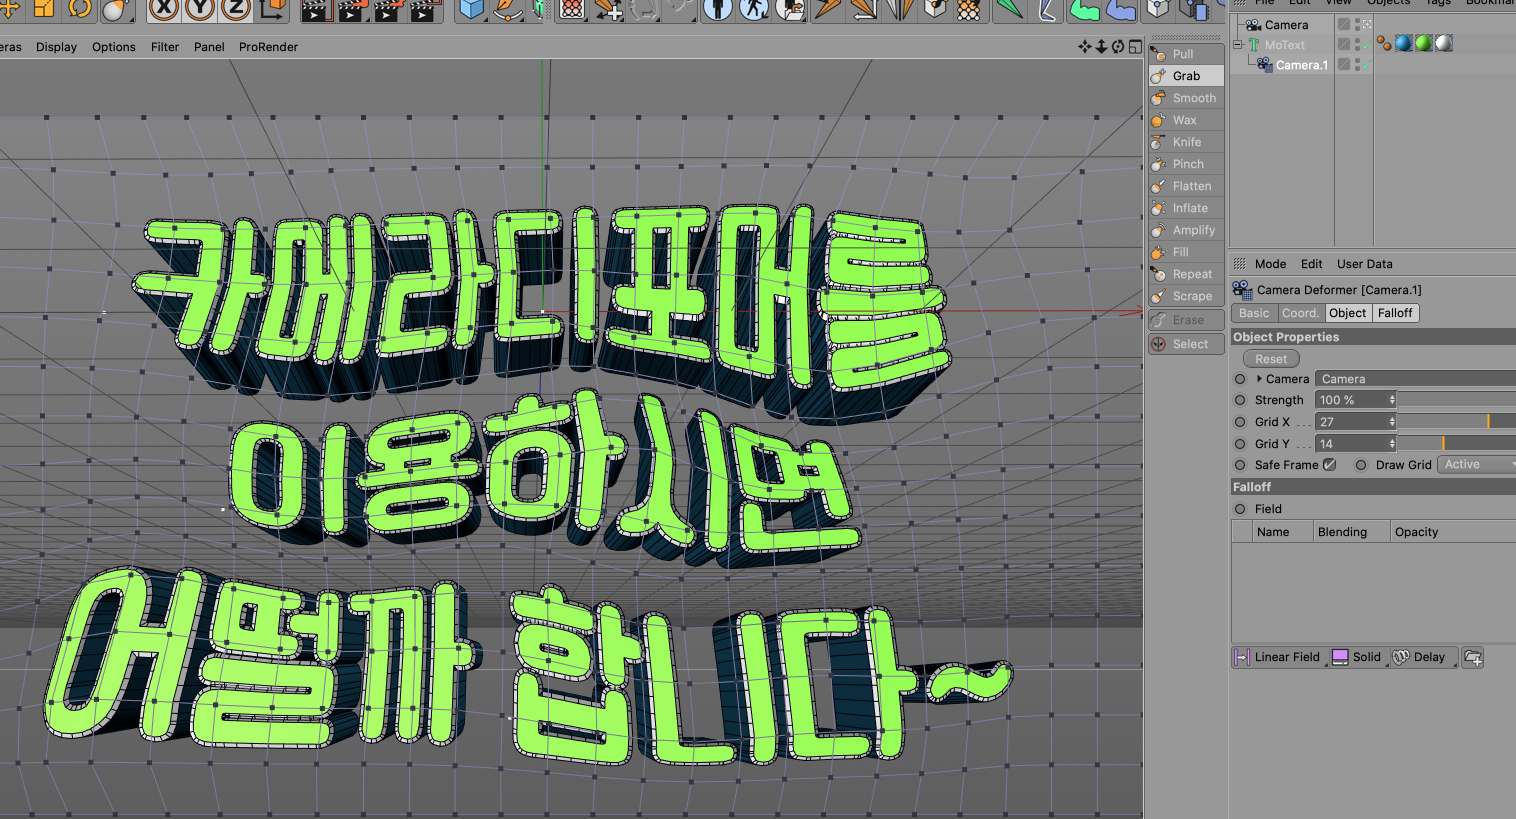The width and height of the screenshot is (1516, 819).
Task: Switch to the Coord. tab
Action: 1300,313
